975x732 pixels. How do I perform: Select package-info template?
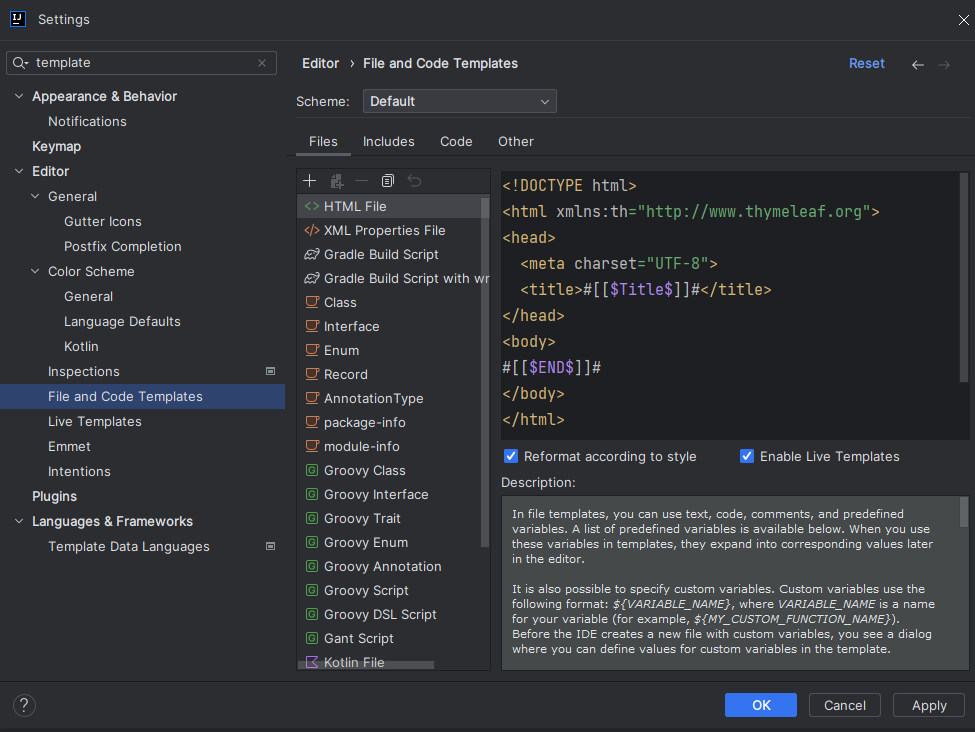click(x=389, y=422)
